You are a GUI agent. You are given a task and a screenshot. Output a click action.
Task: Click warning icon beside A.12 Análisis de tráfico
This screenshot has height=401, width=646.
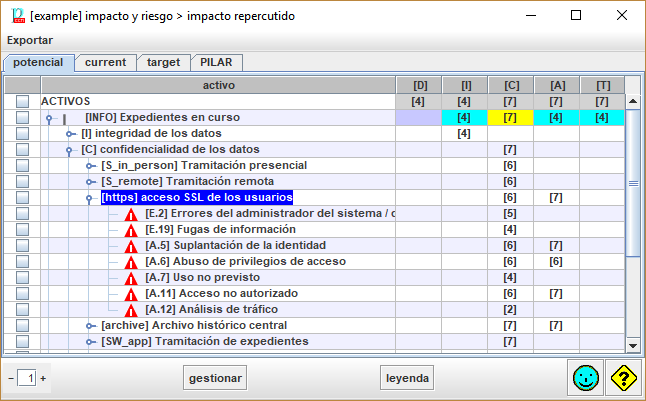(131, 310)
